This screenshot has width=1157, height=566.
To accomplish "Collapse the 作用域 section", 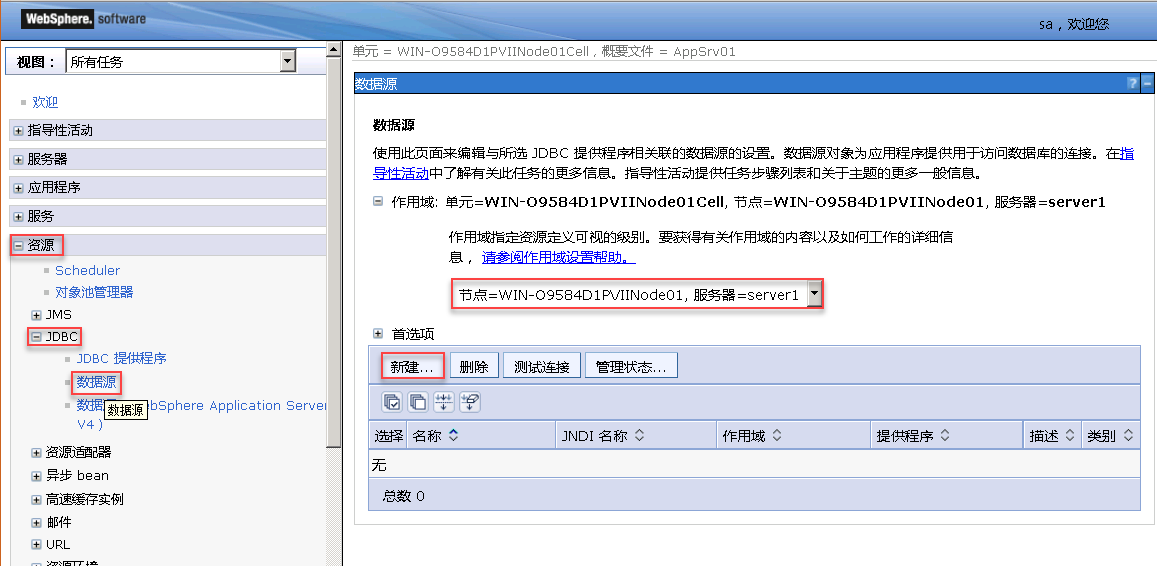I will tap(378, 201).
